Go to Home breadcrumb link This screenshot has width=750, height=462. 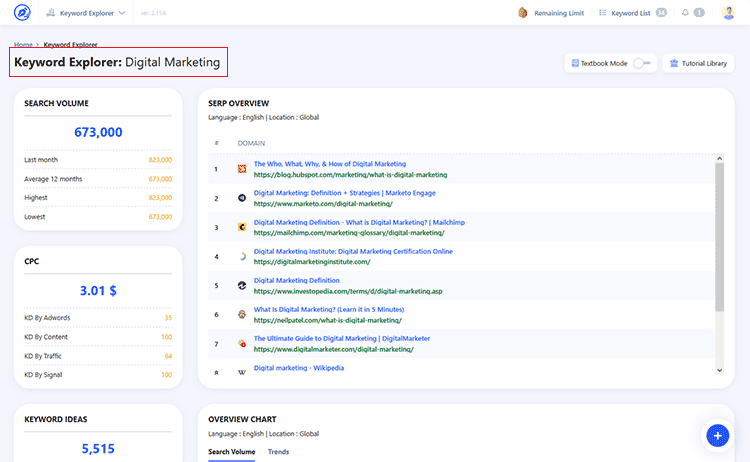coord(23,44)
